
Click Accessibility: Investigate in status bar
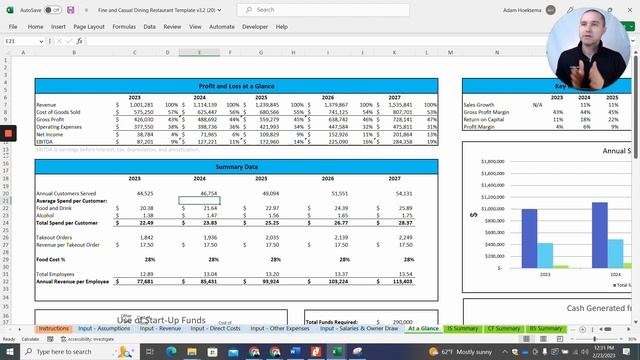87,339
